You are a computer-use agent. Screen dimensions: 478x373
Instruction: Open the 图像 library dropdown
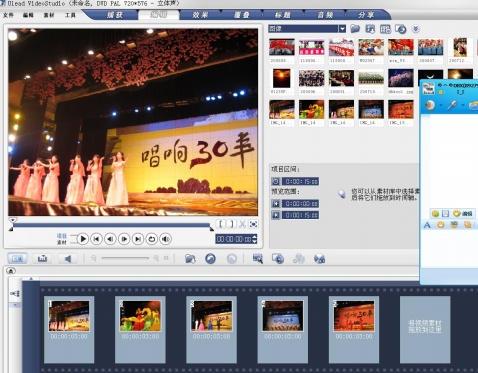(342, 29)
